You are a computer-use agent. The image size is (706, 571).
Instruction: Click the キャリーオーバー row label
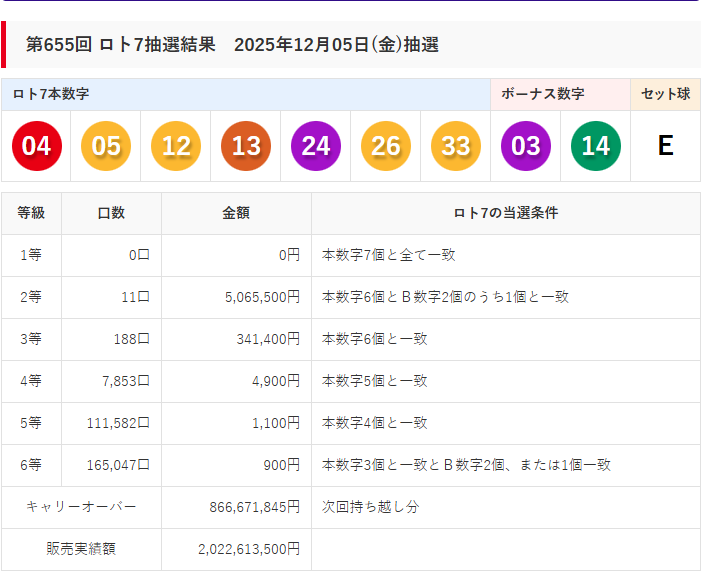pos(81,507)
